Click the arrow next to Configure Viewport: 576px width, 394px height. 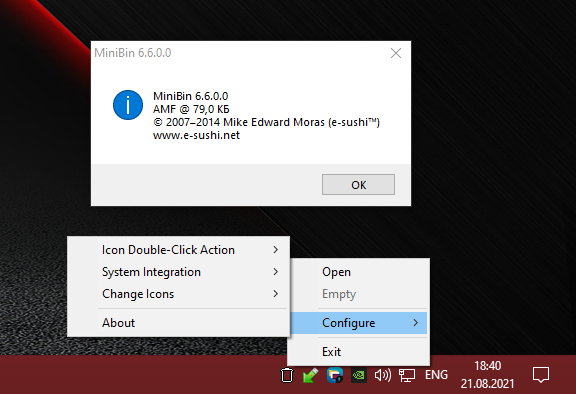[x=415, y=323]
